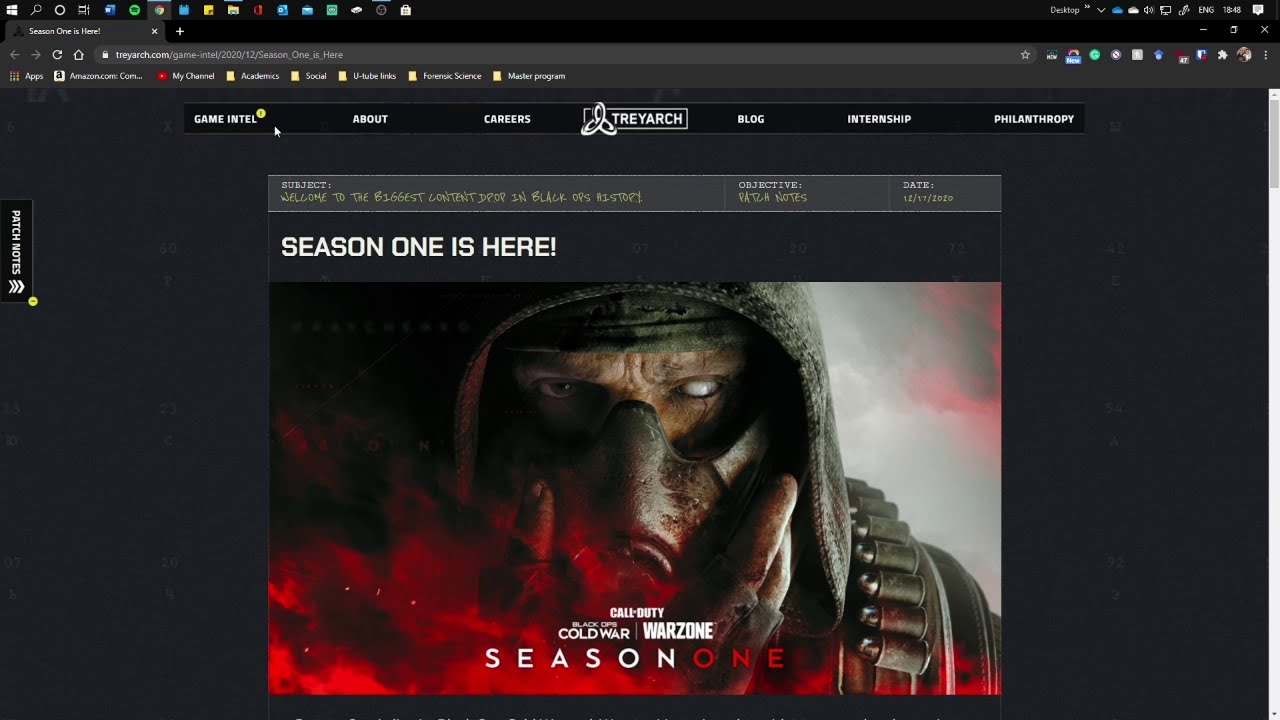The width and height of the screenshot is (1280, 720).
Task: Expand the PATCH NOTES side panel
Action: pyautogui.click(x=16, y=251)
